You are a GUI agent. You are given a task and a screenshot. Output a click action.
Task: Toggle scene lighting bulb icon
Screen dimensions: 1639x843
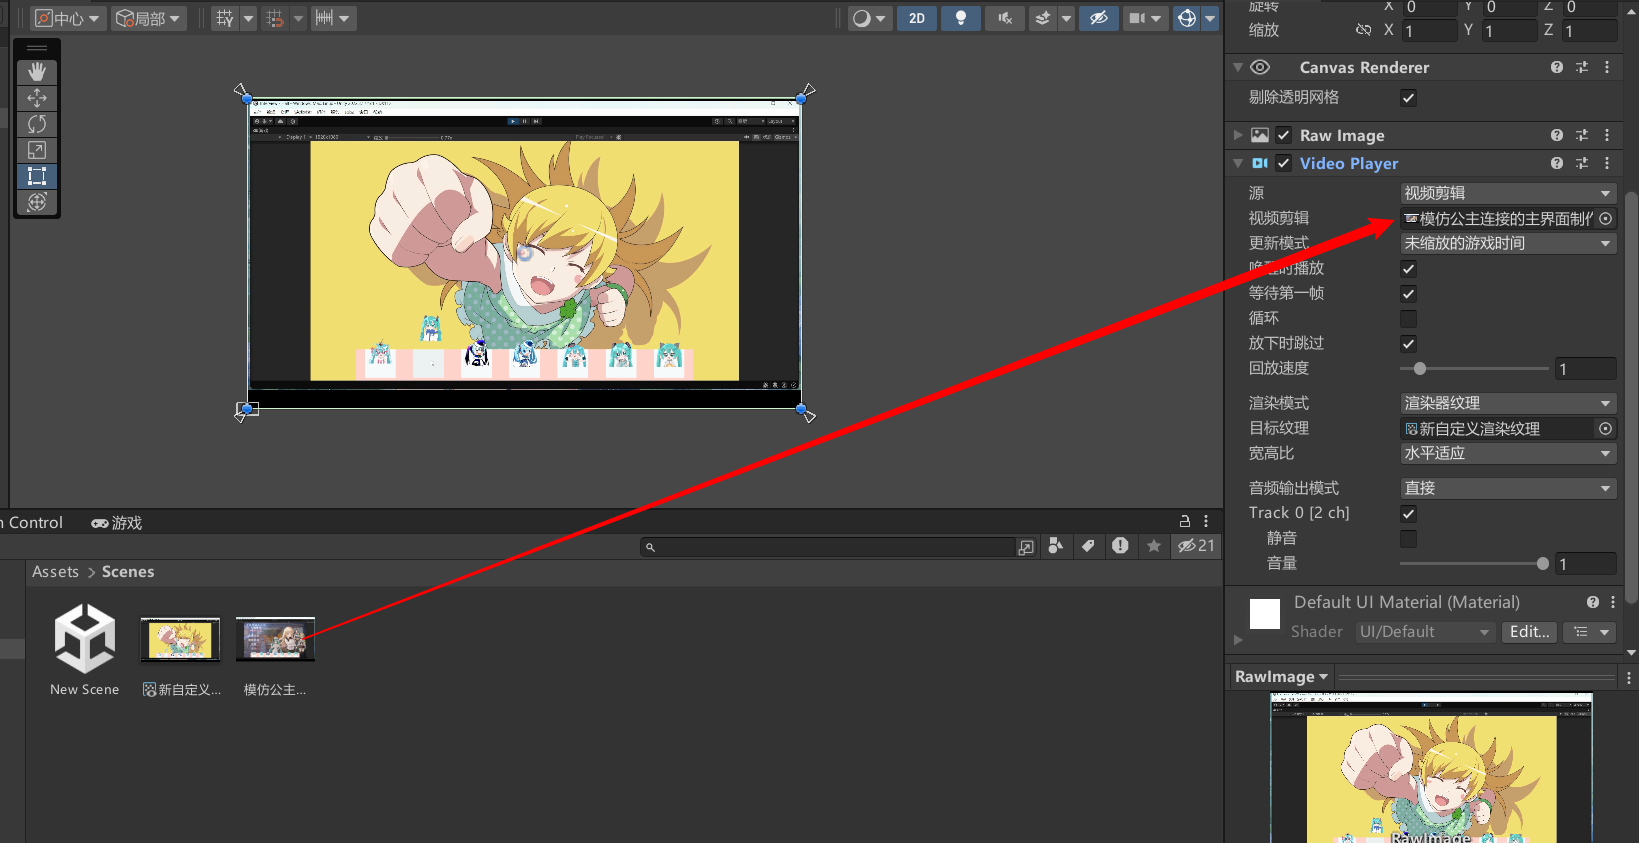pyautogui.click(x=961, y=18)
